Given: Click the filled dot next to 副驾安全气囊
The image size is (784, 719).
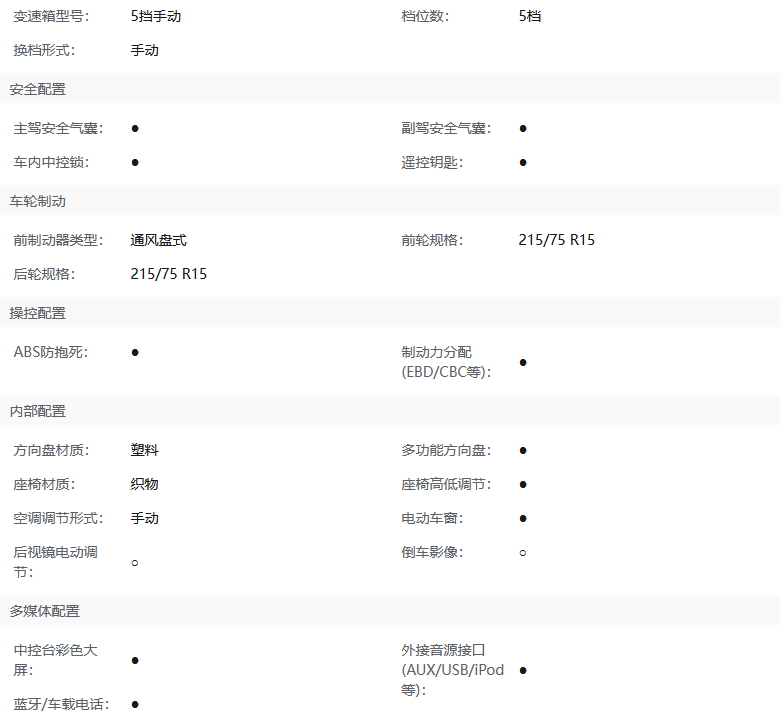Looking at the screenshot, I should tap(523, 128).
